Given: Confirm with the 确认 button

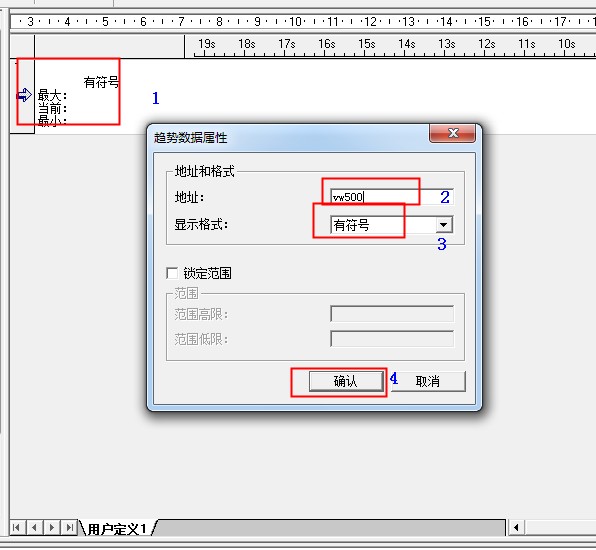Looking at the screenshot, I should (x=346, y=381).
